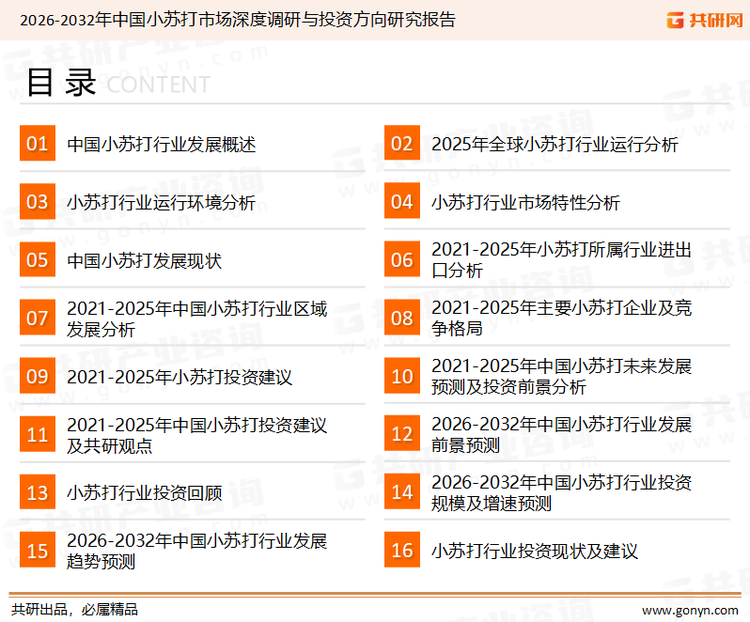The image size is (750, 622).
Task: Click the footer slogan 共研出品，必属精品
Action: [75, 610]
